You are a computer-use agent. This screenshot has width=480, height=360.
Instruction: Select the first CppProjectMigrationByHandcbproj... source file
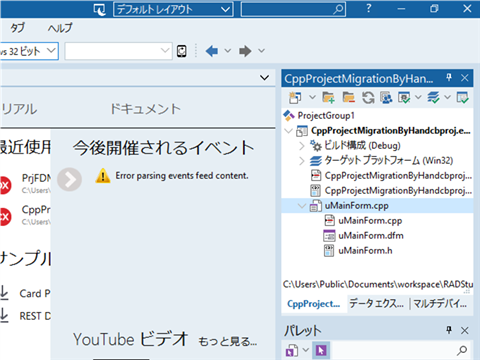[x=398, y=176]
